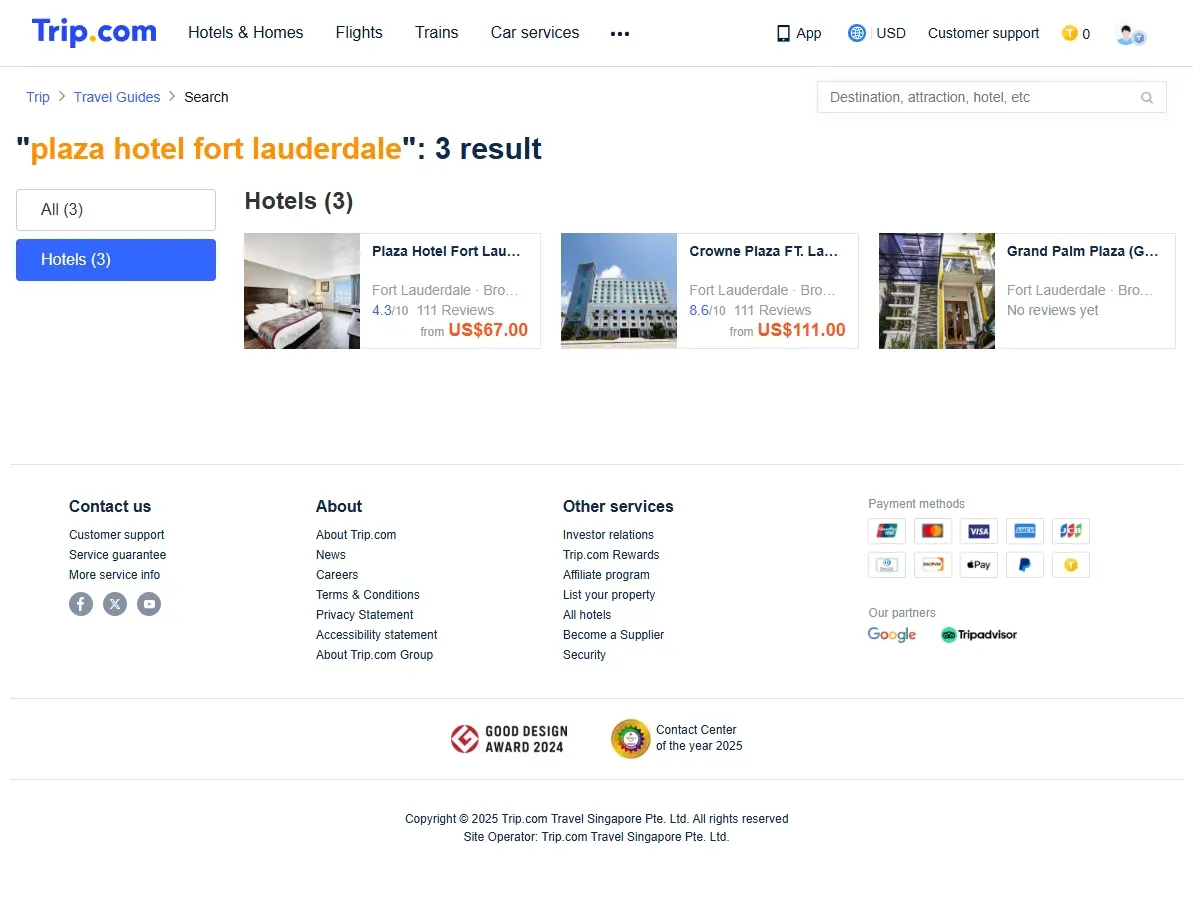Click the American Express payment icon
Viewport: 1193px width, 921px height.
(x=1025, y=531)
